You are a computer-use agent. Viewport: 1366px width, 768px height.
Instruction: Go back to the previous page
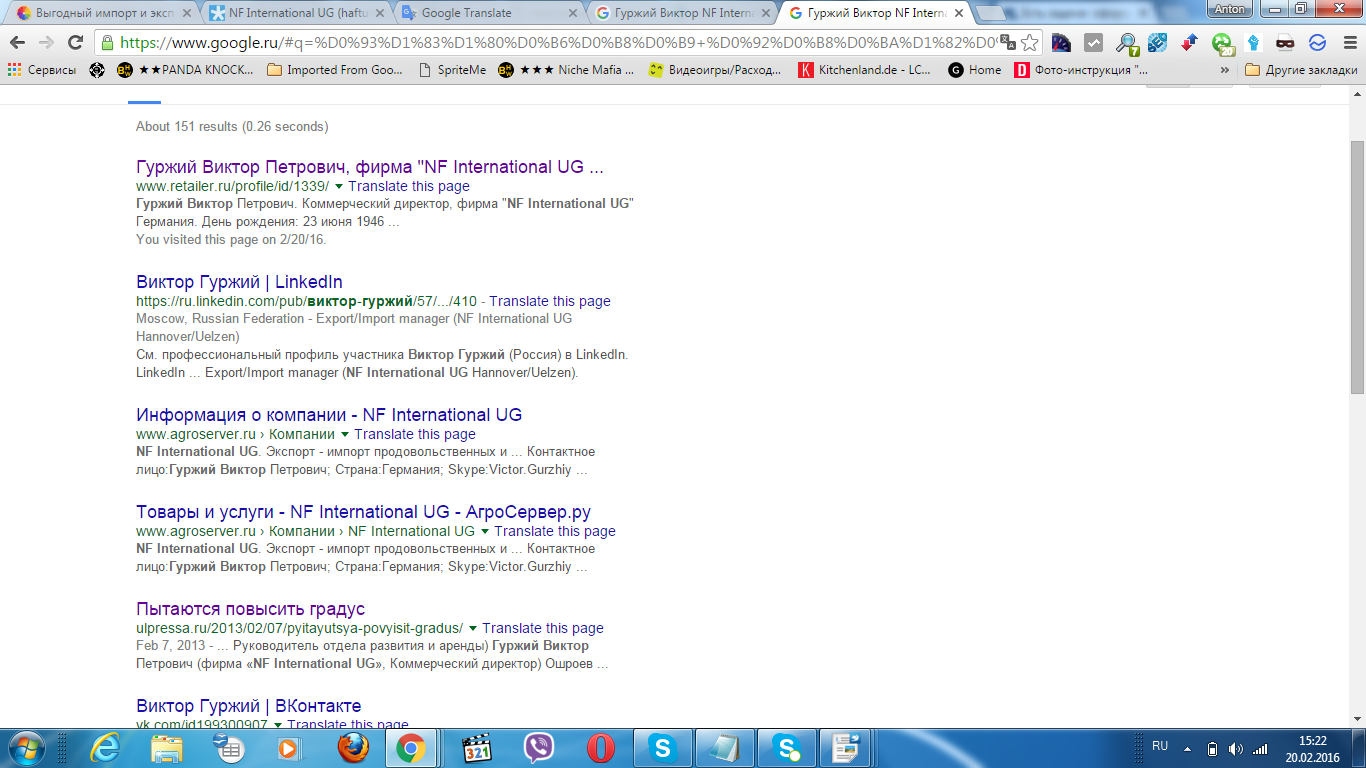(17, 43)
